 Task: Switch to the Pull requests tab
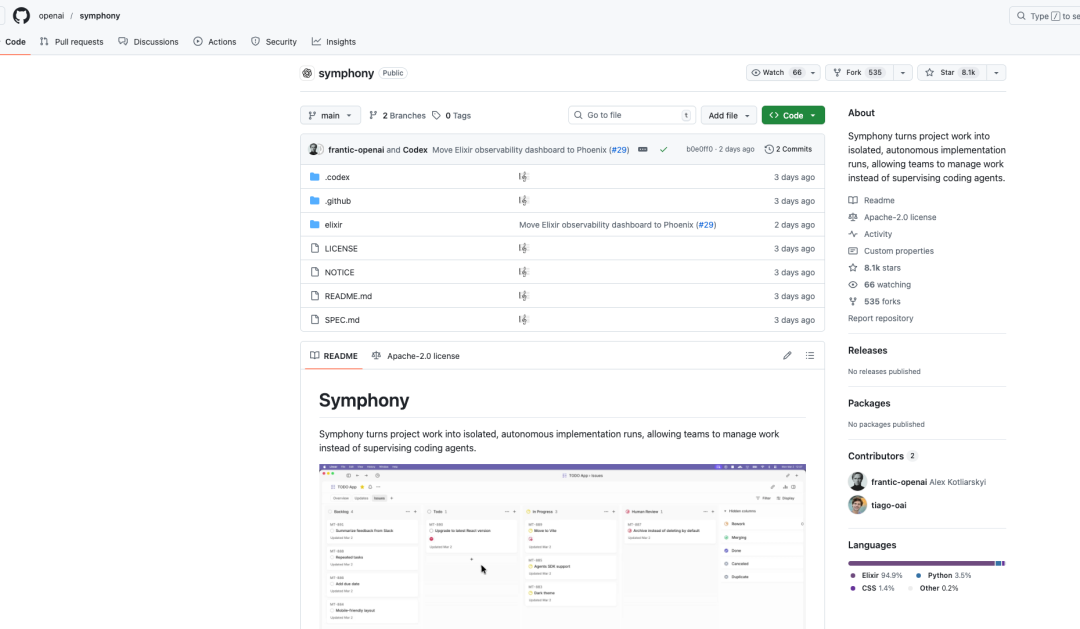[x=72, y=42]
